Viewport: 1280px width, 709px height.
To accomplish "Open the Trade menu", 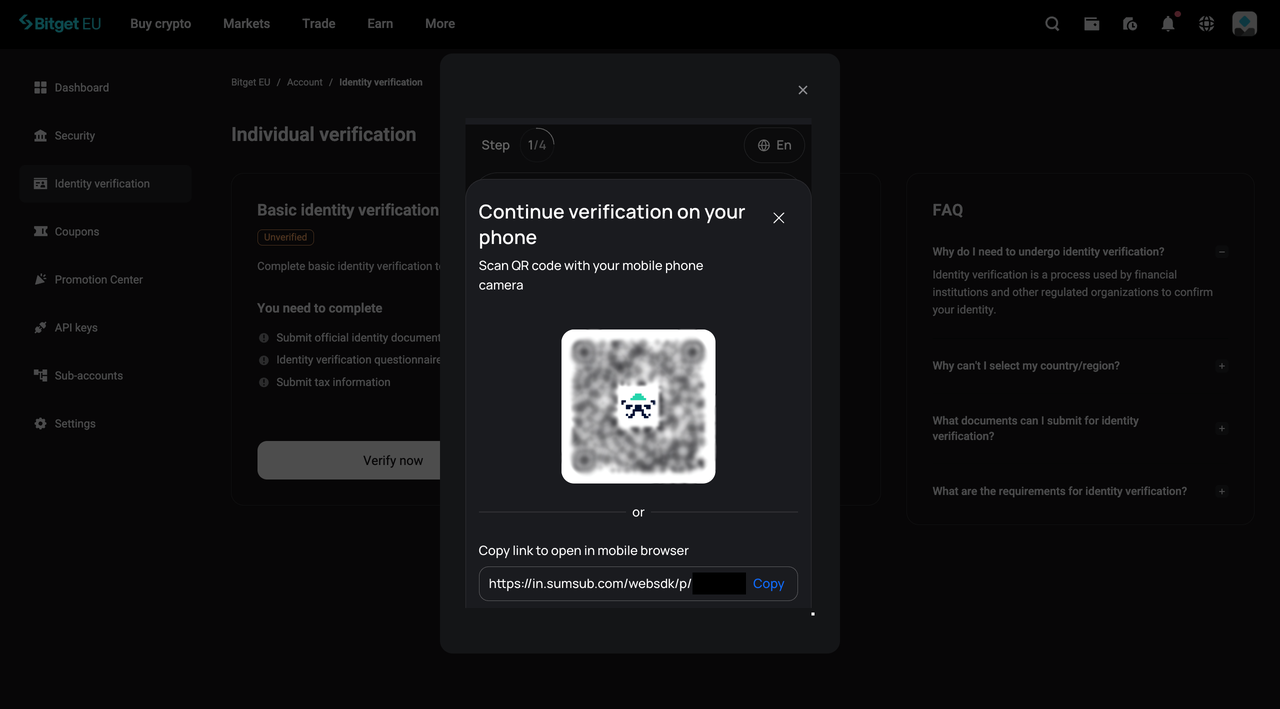I will click(x=319, y=24).
